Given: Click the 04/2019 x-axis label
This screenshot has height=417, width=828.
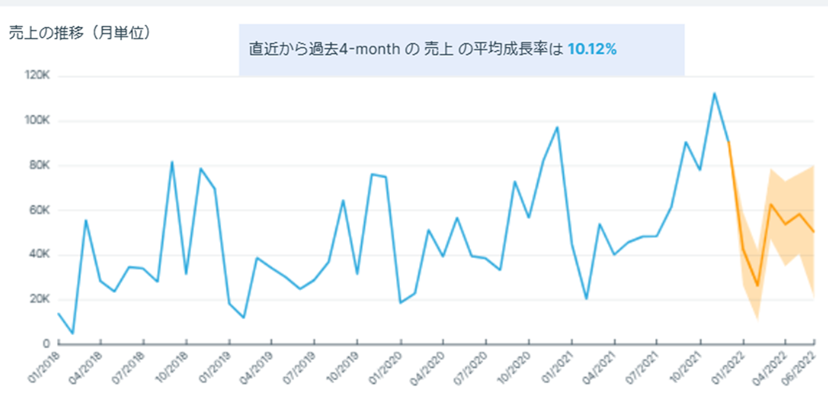Looking at the screenshot, I should tap(256, 367).
